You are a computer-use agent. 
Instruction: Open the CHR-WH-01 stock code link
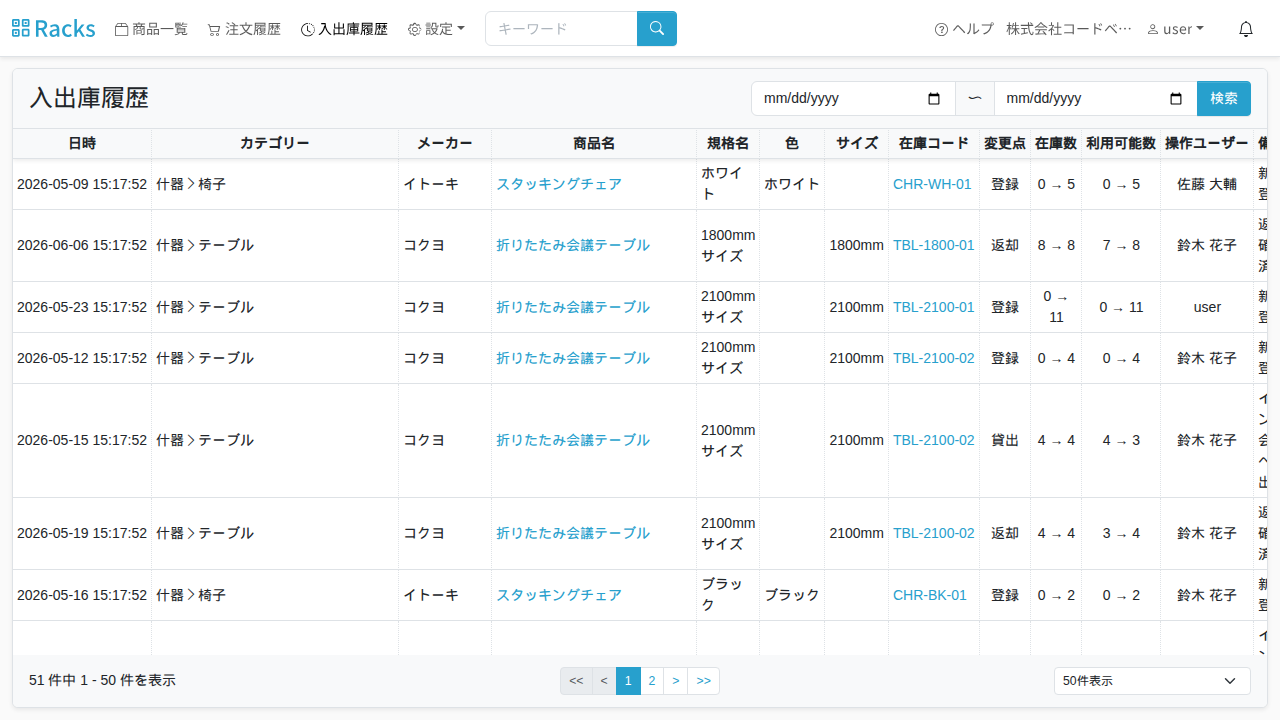click(x=932, y=184)
